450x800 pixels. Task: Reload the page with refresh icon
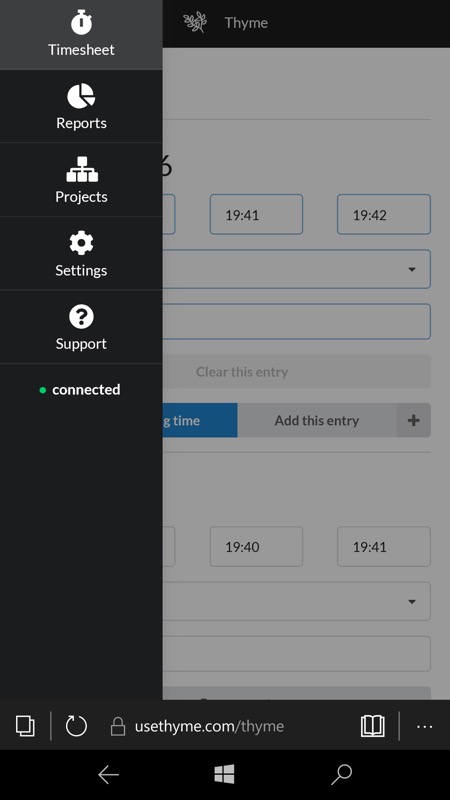(x=77, y=726)
